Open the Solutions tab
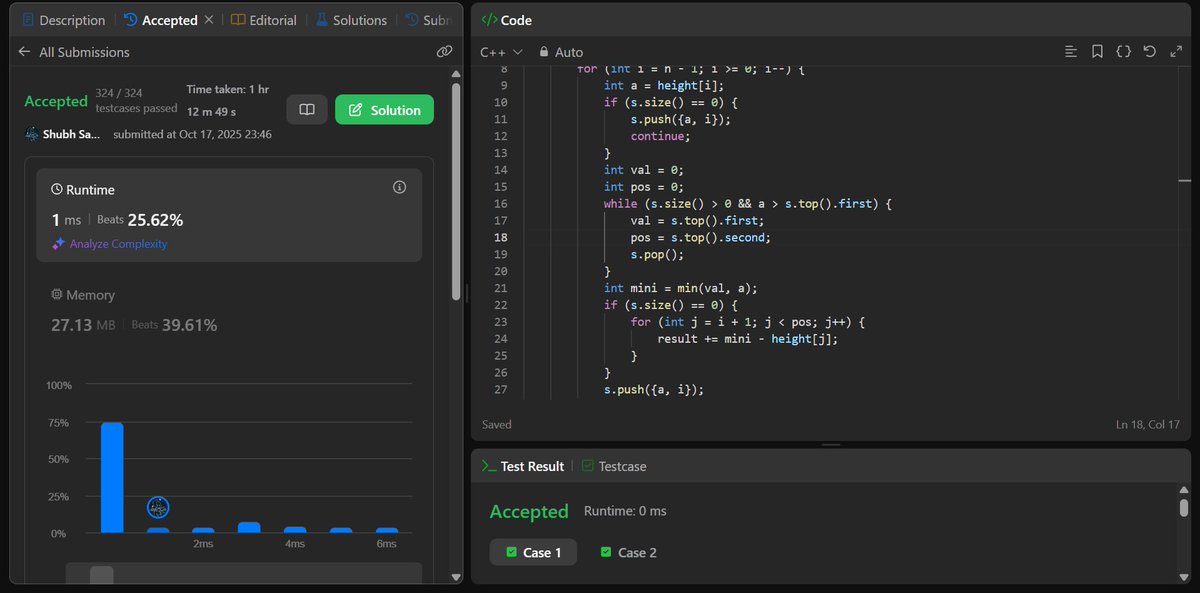Screen dimensions: 1200x593 [x=350, y=20]
